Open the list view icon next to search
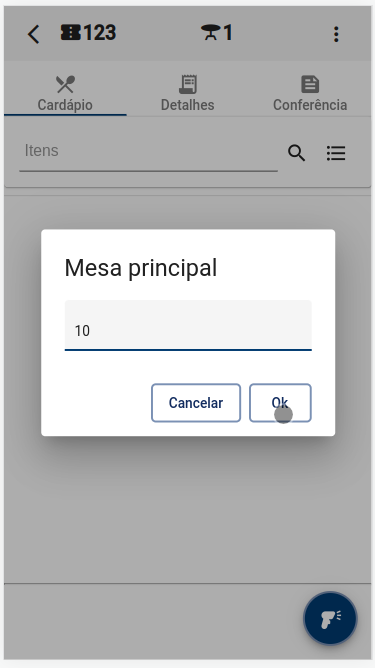 [336, 153]
